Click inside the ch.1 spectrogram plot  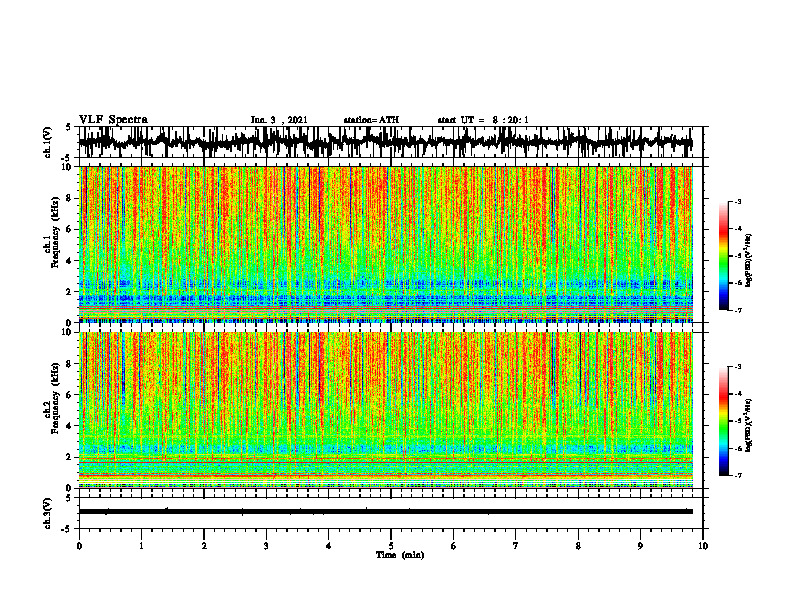pos(386,244)
